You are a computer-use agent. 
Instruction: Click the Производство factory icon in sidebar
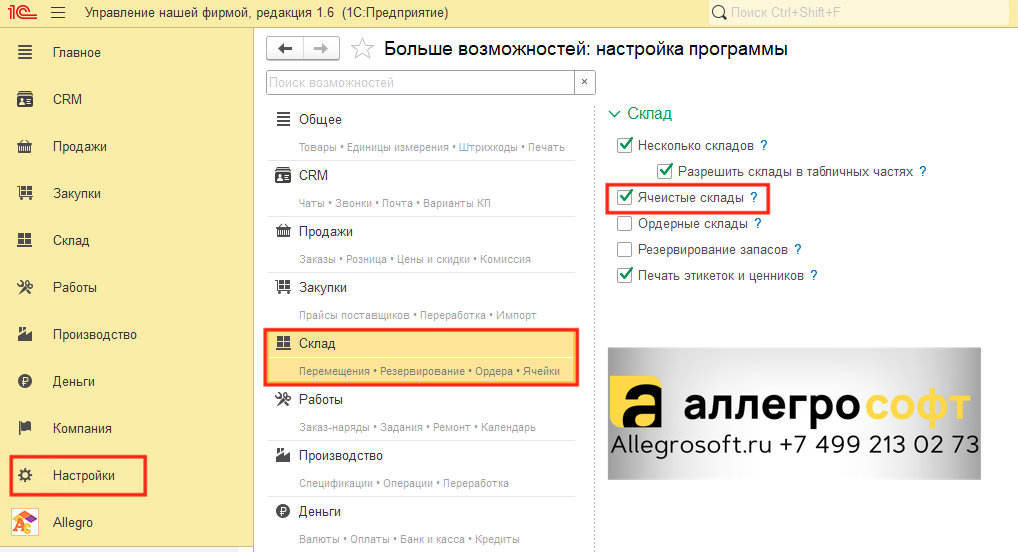(25, 334)
